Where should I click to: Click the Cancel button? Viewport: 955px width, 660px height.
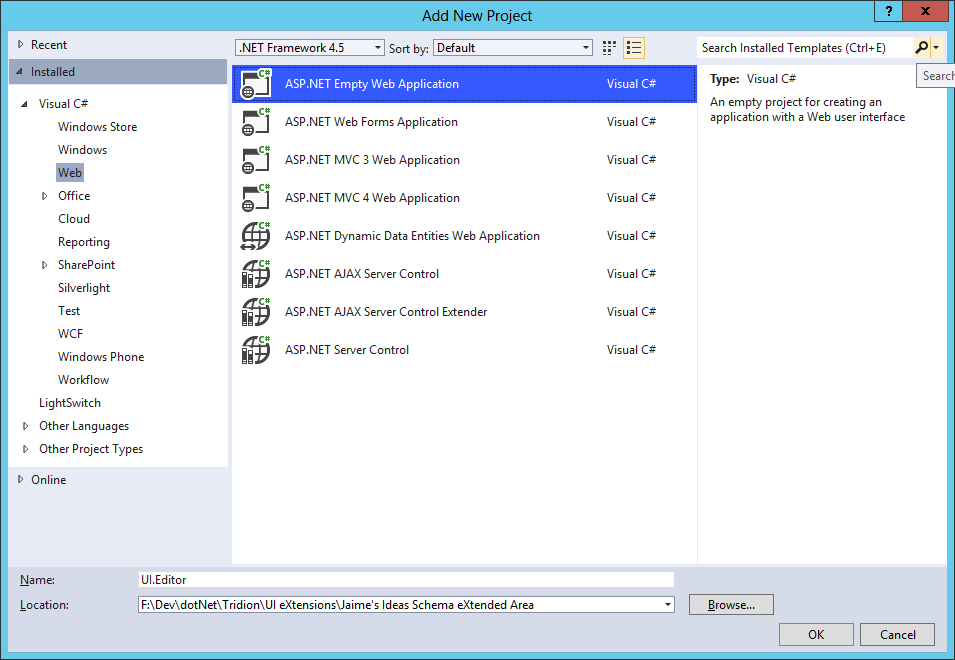point(897,634)
